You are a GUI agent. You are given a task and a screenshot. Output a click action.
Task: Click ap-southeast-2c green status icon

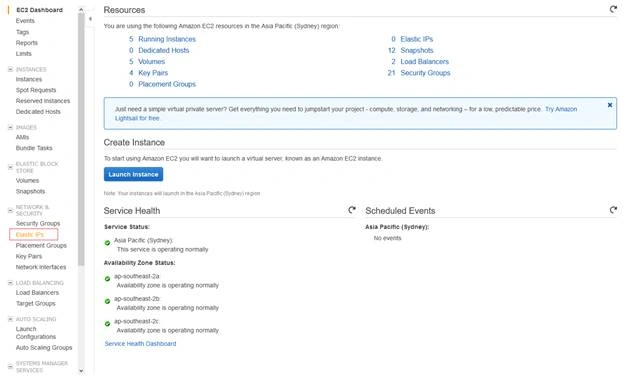tap(107, 324)
